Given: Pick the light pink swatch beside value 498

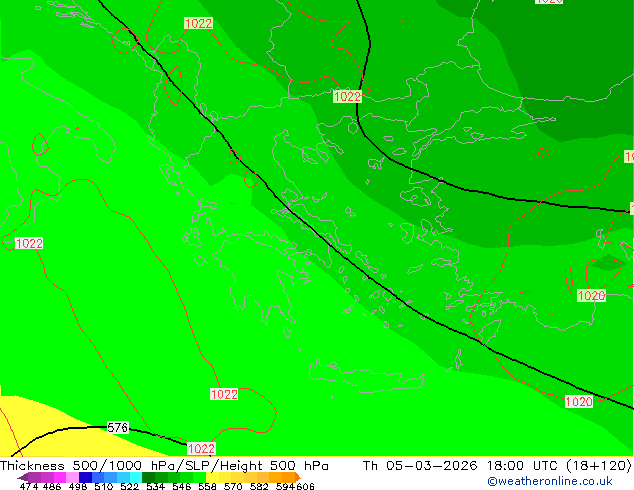Looking at the screenshot, I should pos(72,477).
